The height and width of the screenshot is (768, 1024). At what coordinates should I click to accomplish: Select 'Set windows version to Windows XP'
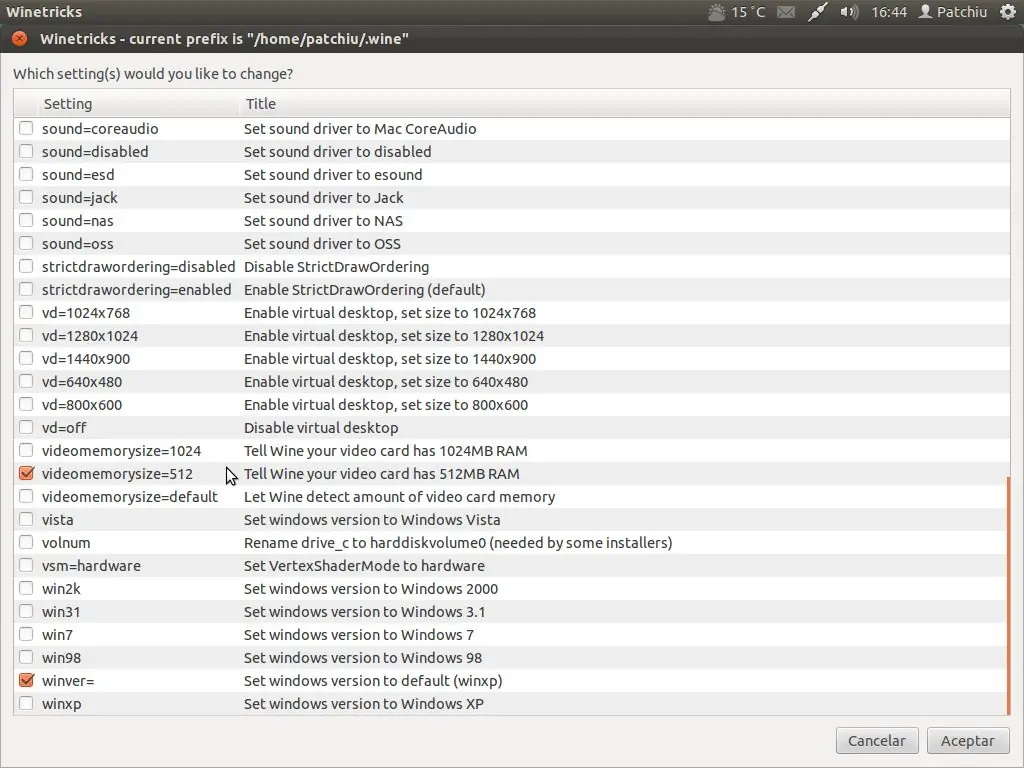click(x=364, y=704)
